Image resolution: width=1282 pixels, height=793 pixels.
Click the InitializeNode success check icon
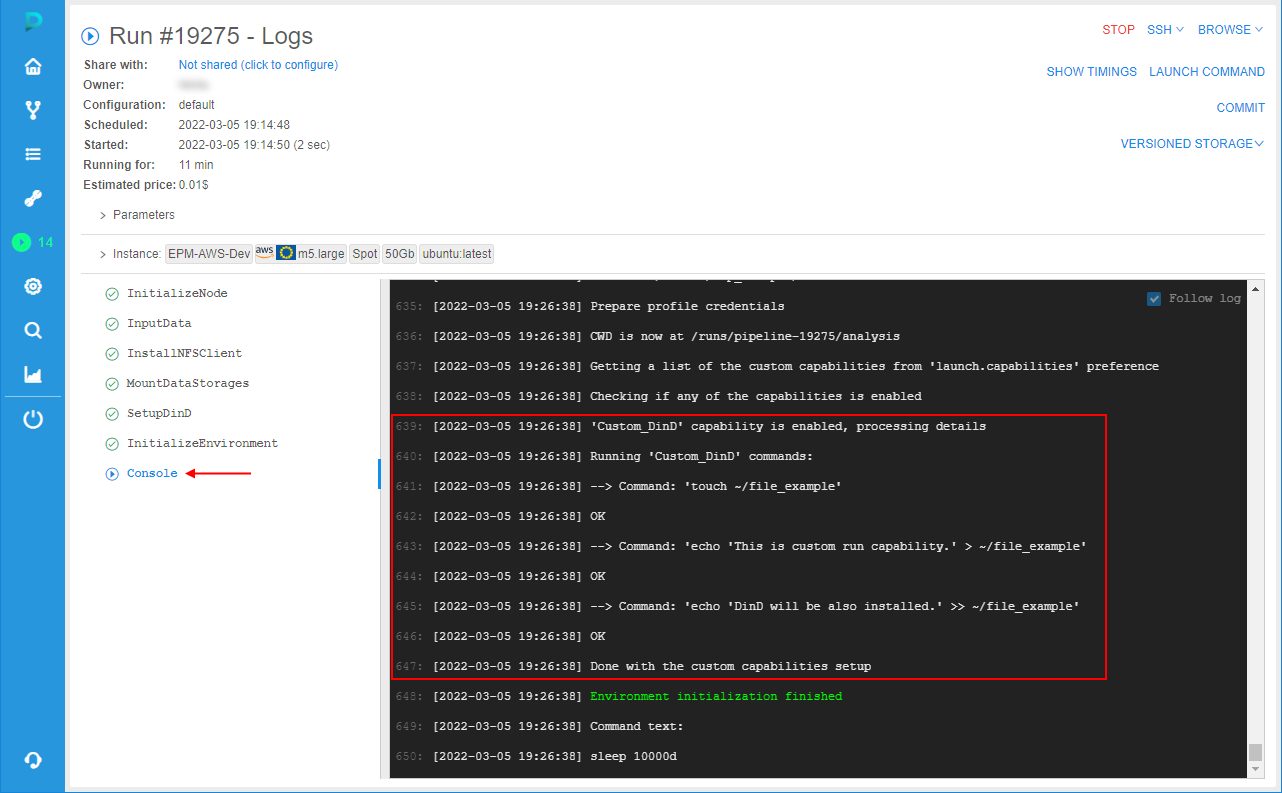(112, 294)
